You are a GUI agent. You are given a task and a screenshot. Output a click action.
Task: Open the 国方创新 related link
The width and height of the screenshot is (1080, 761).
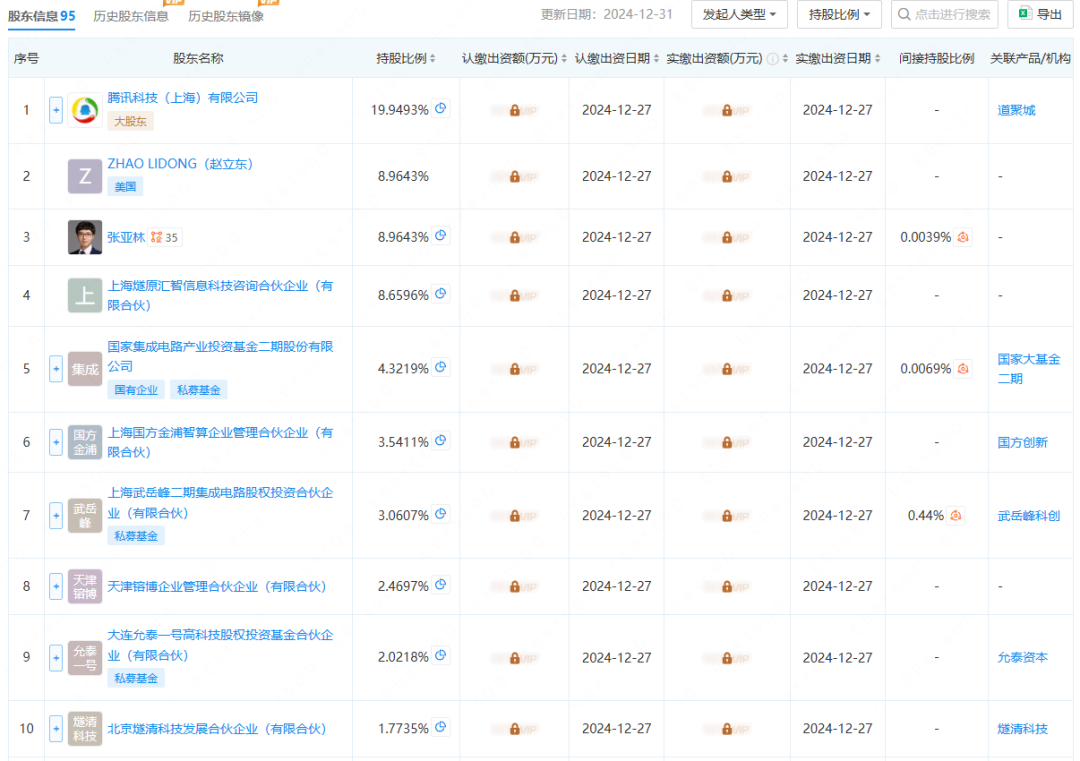point(1022,442)
